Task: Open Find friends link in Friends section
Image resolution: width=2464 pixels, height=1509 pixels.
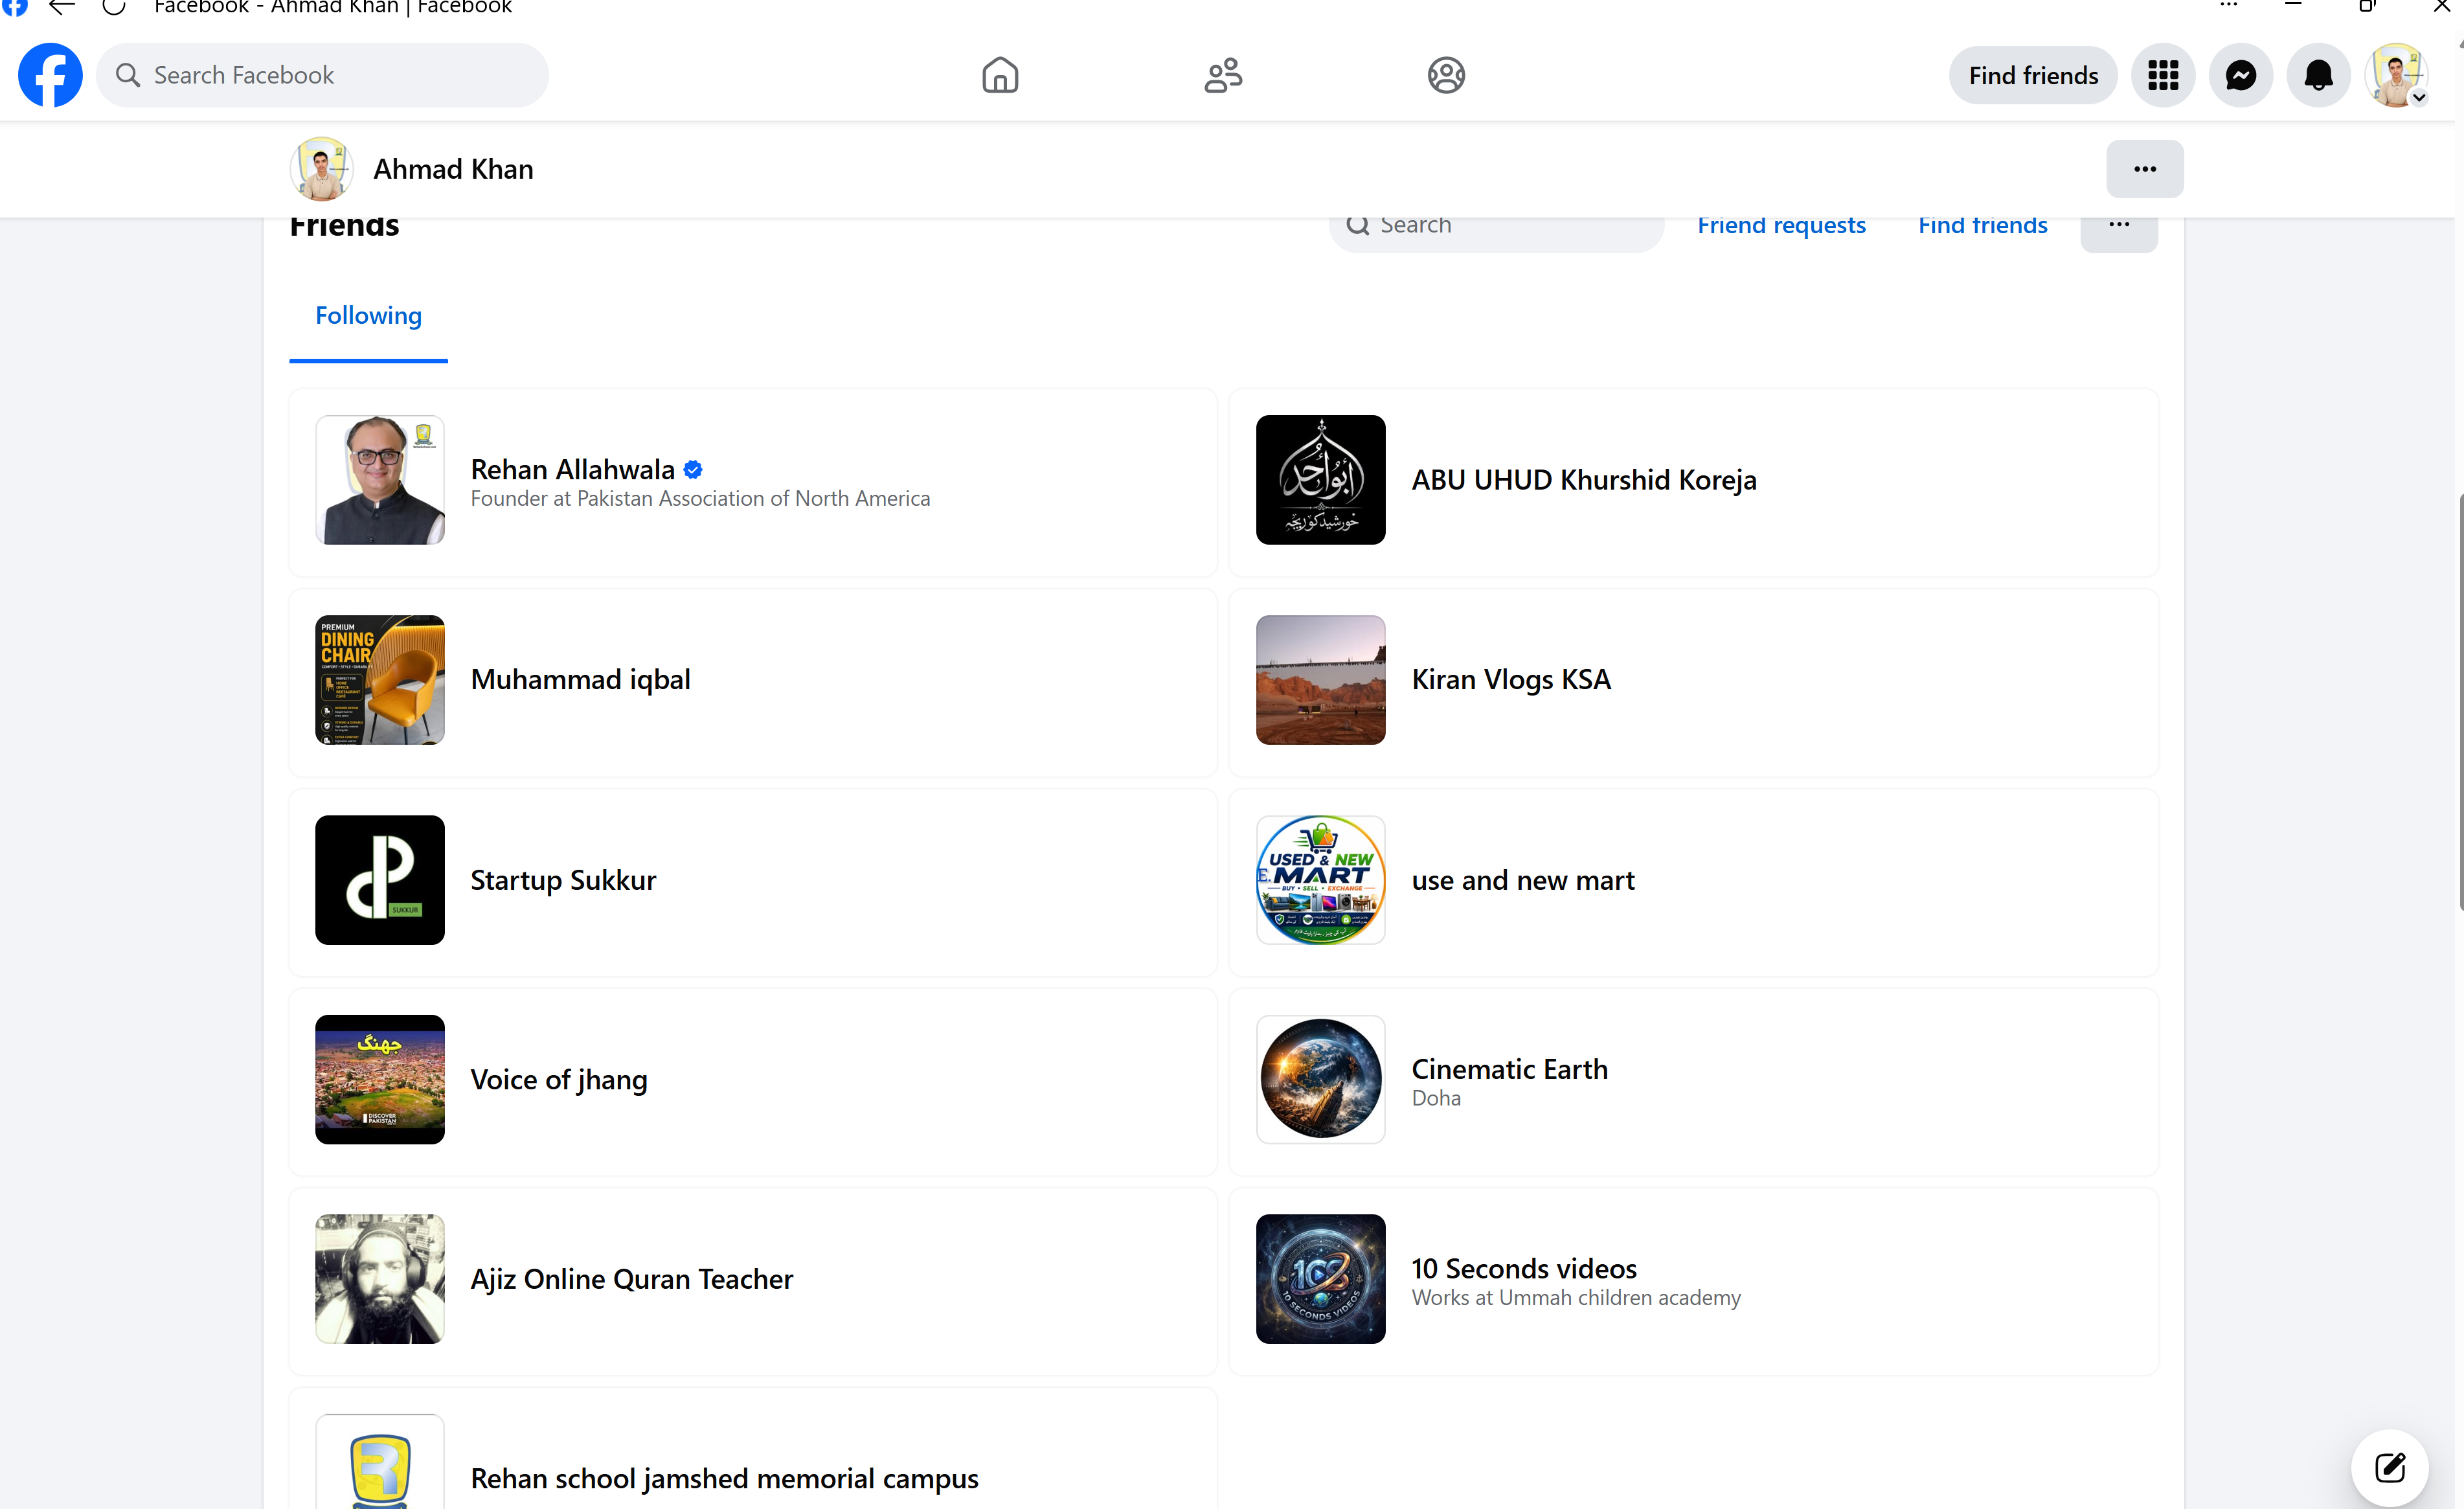Action: point(1982,225)
